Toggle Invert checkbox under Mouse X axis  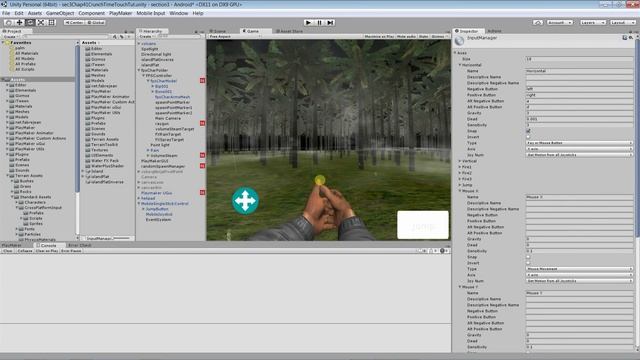coord(528,263)
